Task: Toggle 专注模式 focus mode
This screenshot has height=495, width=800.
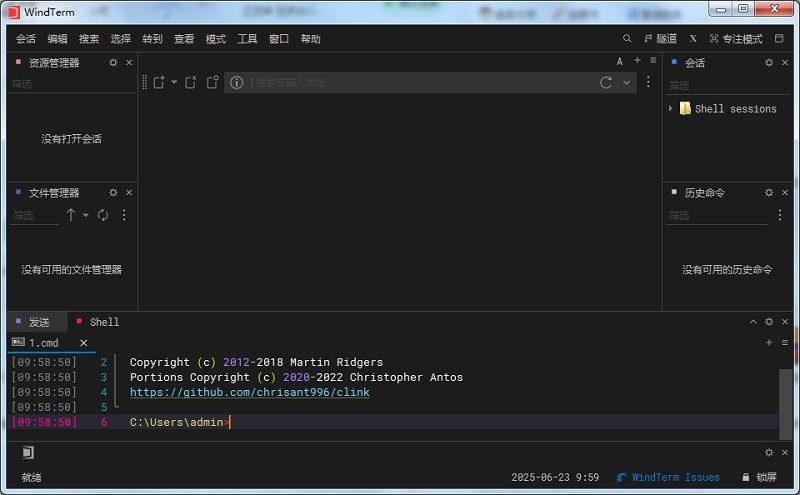Action: (736, 39)
